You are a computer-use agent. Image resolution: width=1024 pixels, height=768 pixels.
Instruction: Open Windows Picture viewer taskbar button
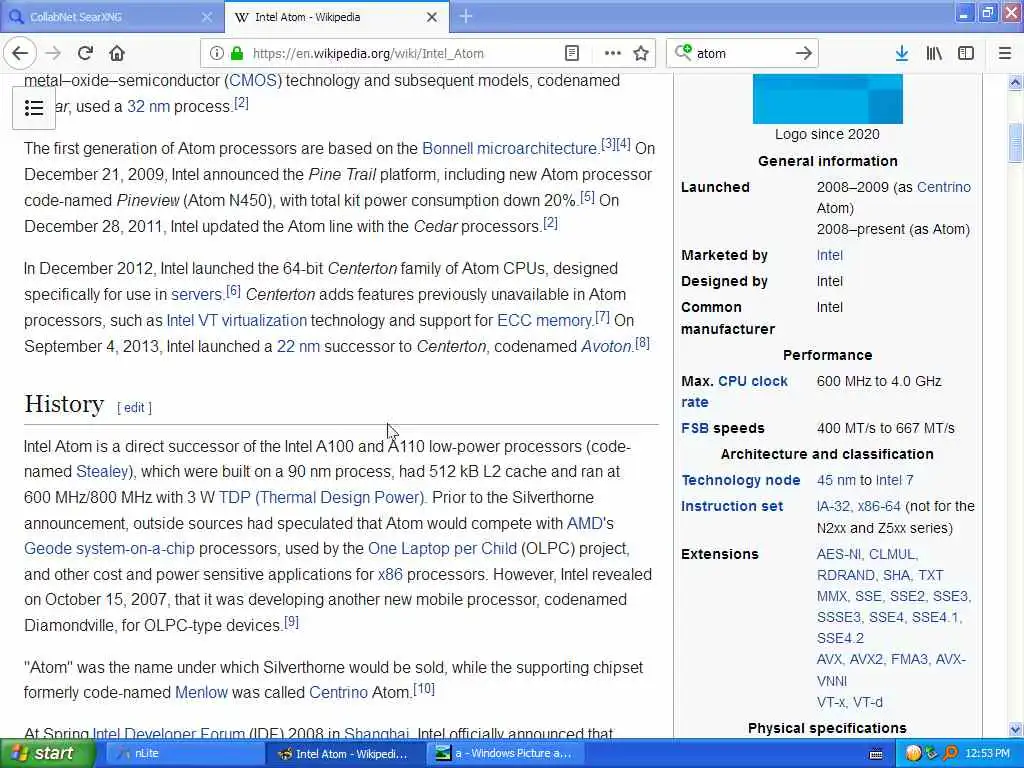[x=505, y=754]
